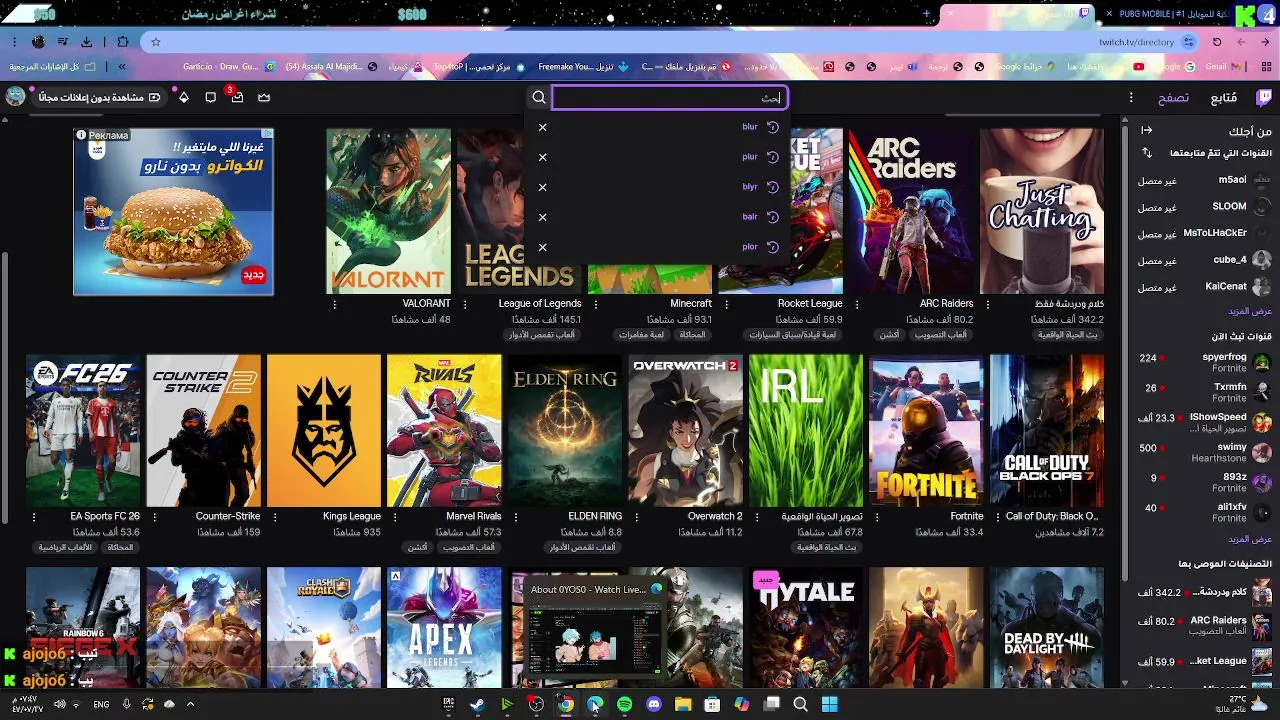Open the crown Prime loot icon
The width and height of the screenshot is (1280, 720).
point(264,97)
